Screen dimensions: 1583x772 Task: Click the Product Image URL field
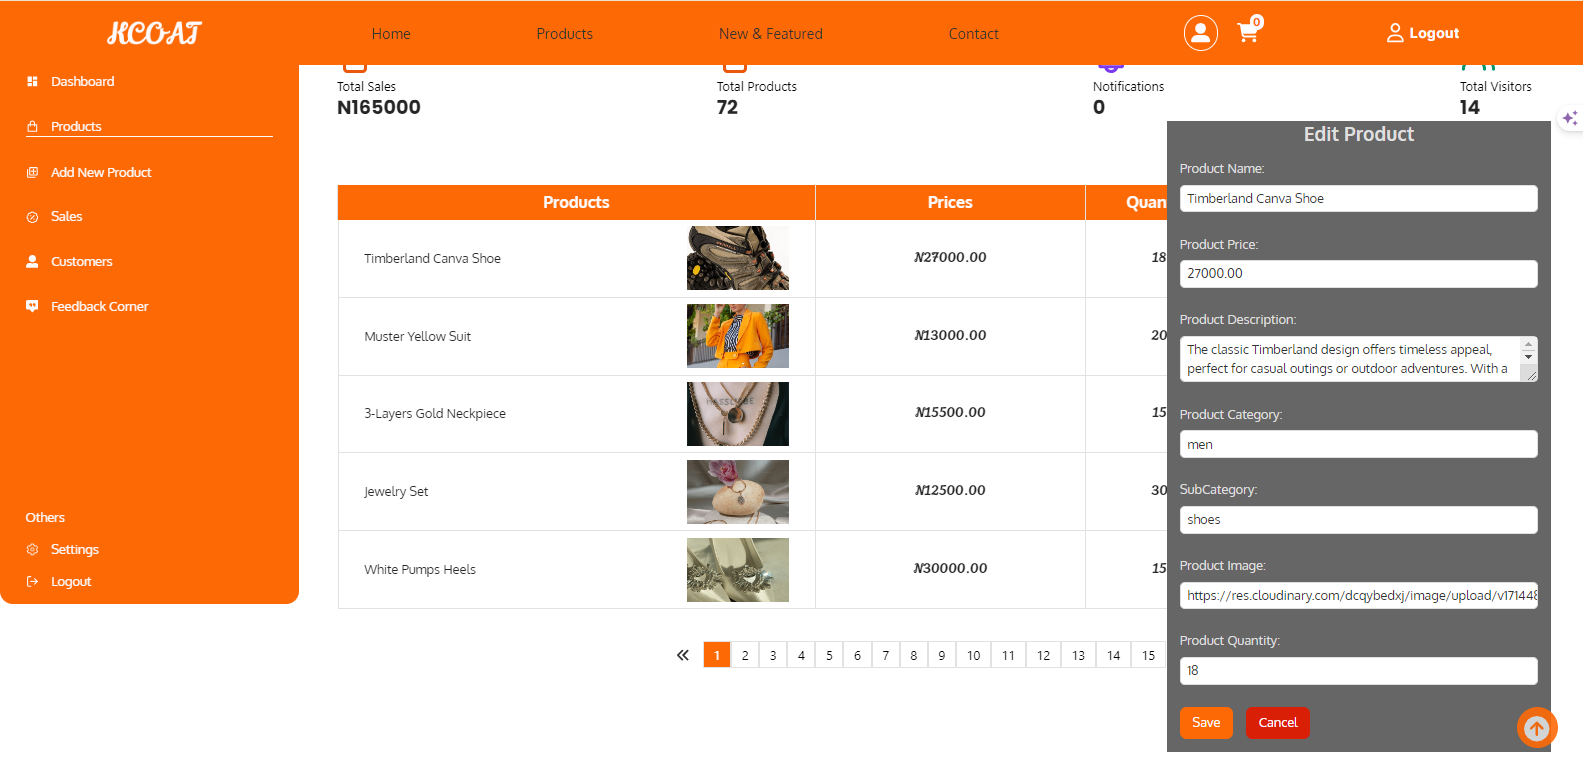pos(1358,595)
